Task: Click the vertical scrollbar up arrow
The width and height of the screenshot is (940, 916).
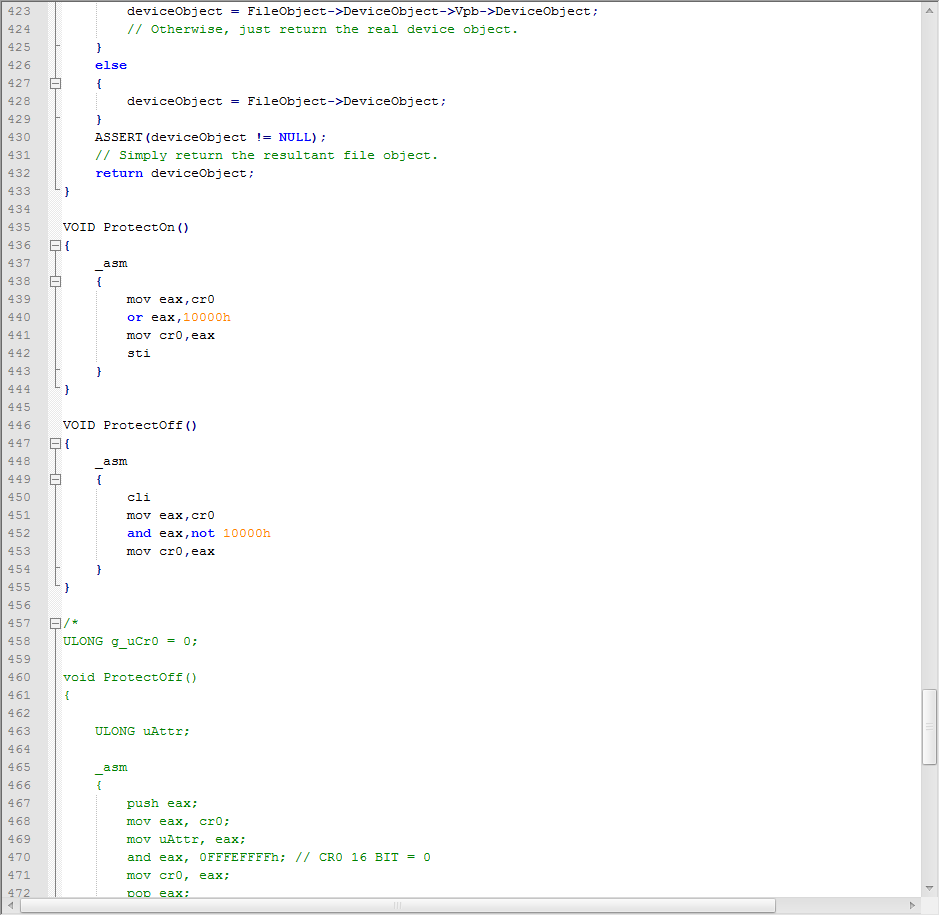Action: (930, 9)
